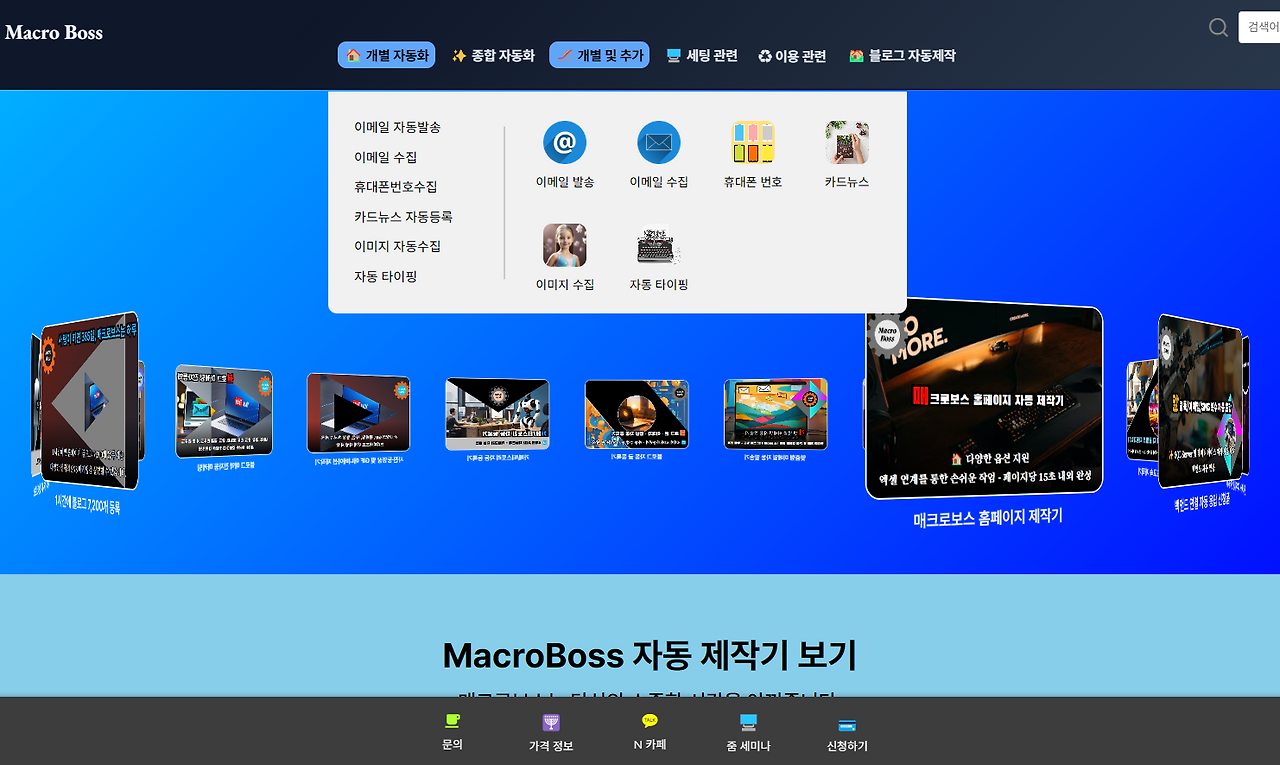The height and width of the screenshot is (765, 1280).
Task: Choose the 이미지 수집 girl portrait icon
Action: point(565,245)
